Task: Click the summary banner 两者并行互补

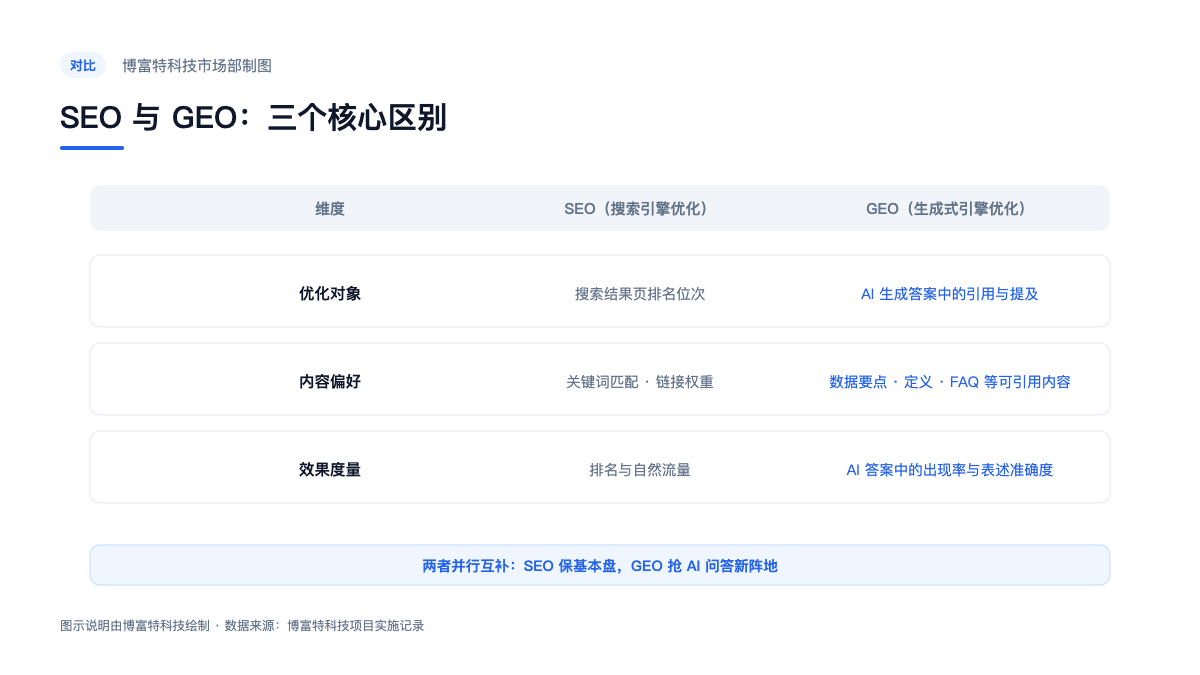Action: (x=600, y=565)
